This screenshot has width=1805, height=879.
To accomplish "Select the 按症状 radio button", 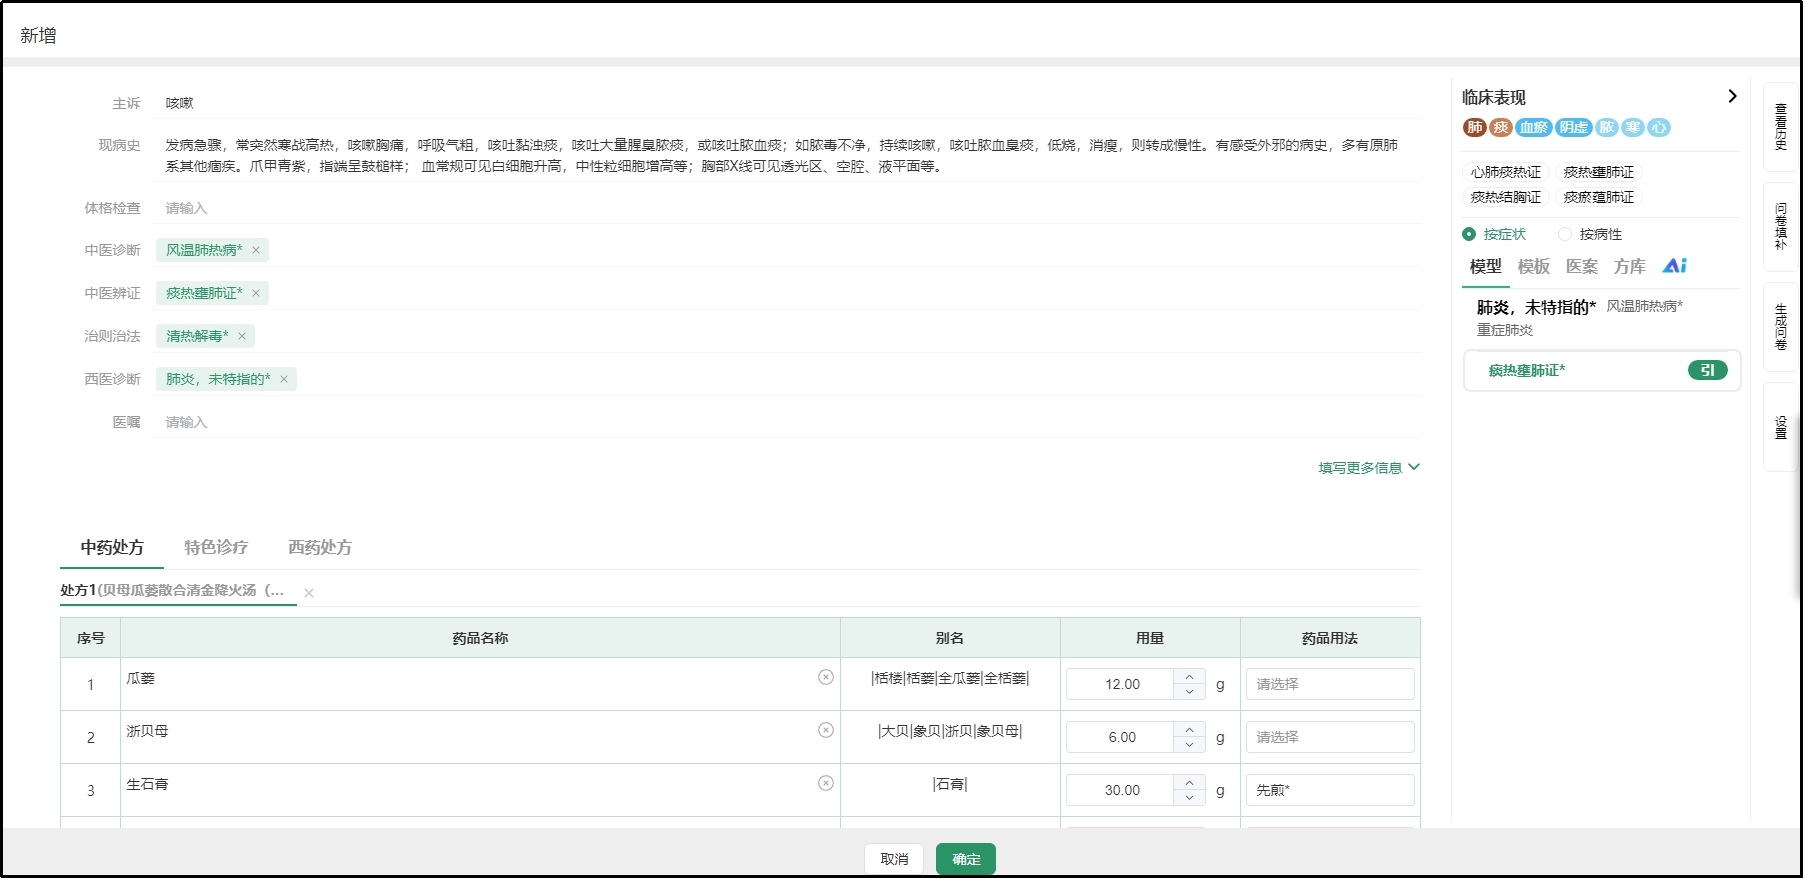I will (x=1469, y=234).
